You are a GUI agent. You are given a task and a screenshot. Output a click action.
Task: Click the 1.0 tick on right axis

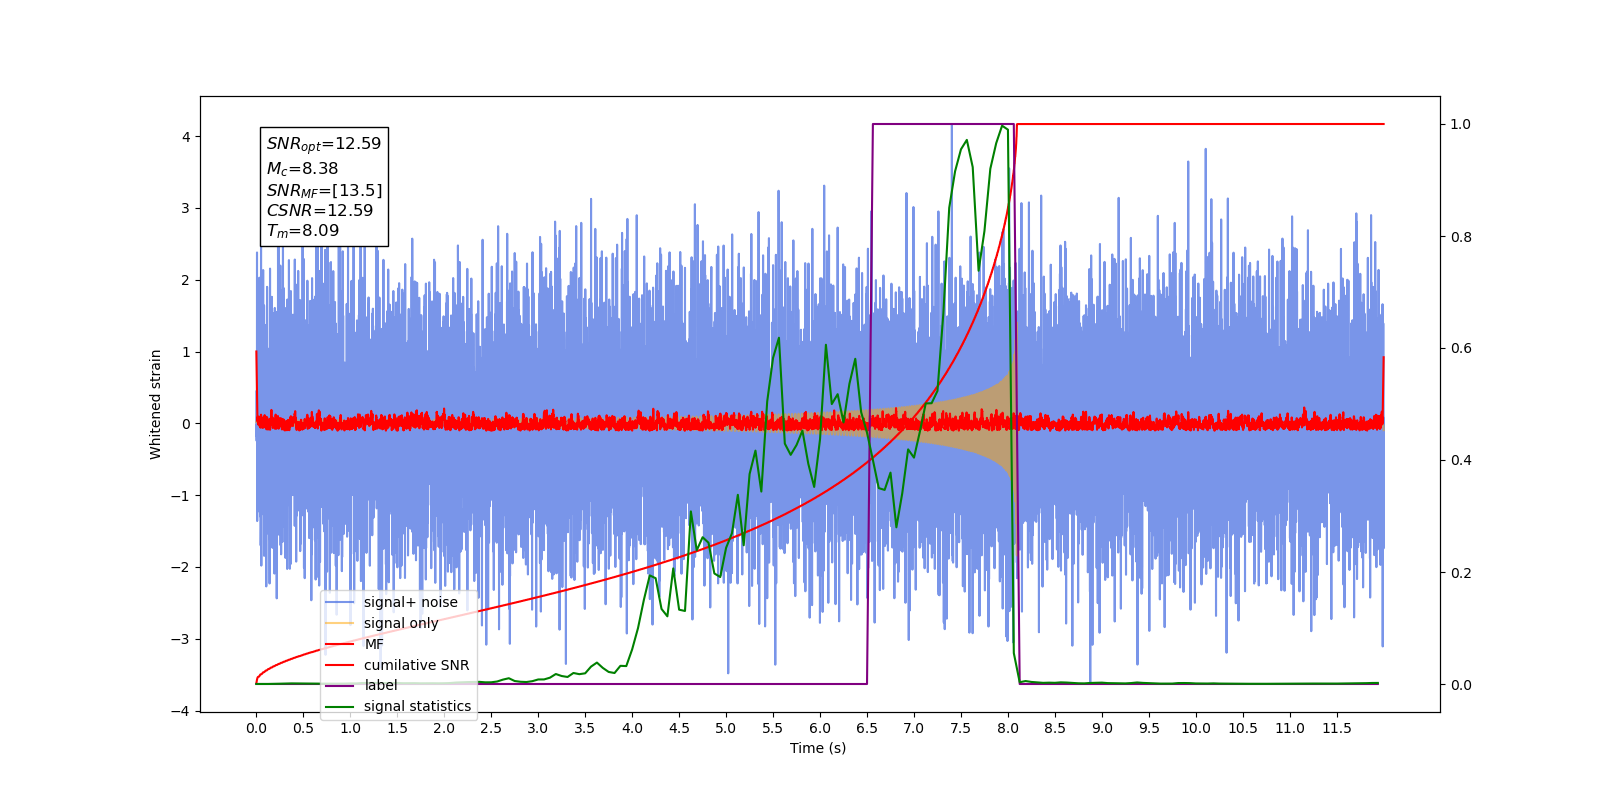click(1461, 125)
